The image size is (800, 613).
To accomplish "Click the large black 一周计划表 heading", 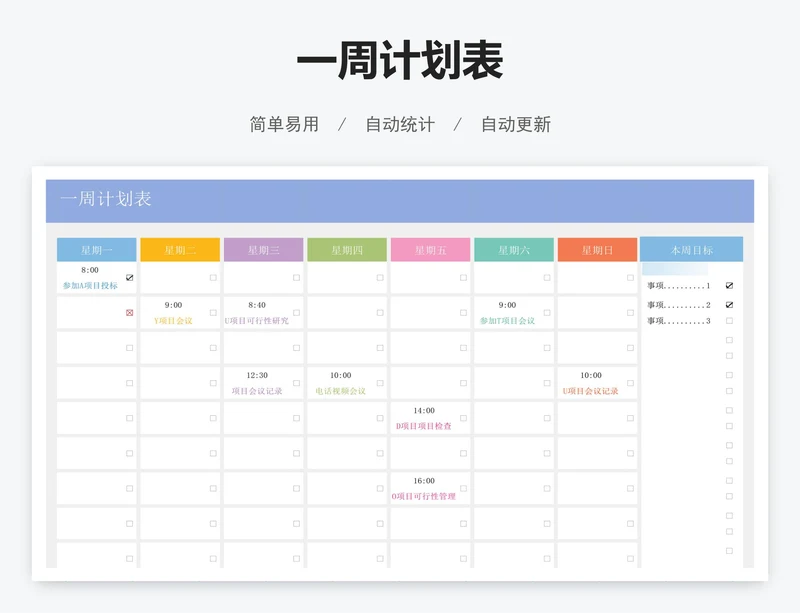I will click(400, 61).
